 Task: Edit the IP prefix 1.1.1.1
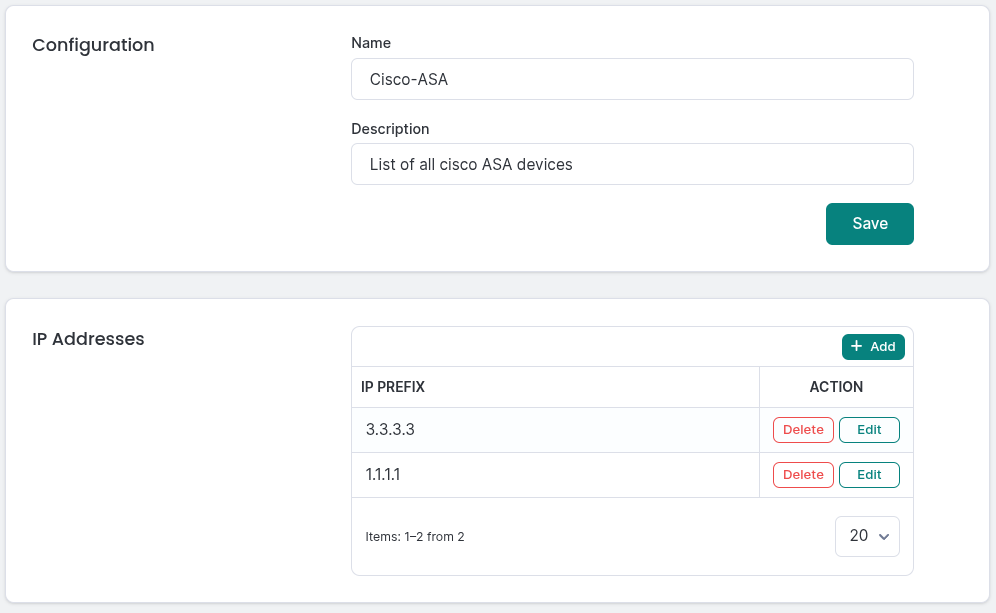868,474
